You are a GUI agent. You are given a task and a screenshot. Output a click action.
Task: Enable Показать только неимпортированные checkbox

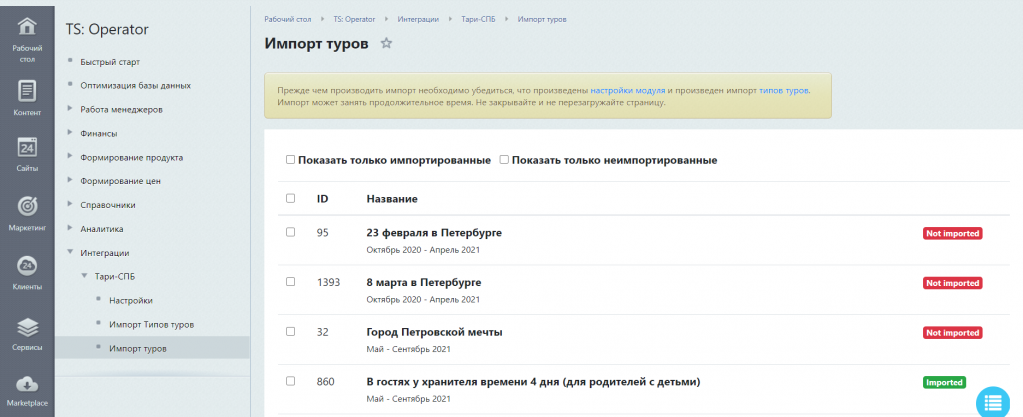[504, 160]
